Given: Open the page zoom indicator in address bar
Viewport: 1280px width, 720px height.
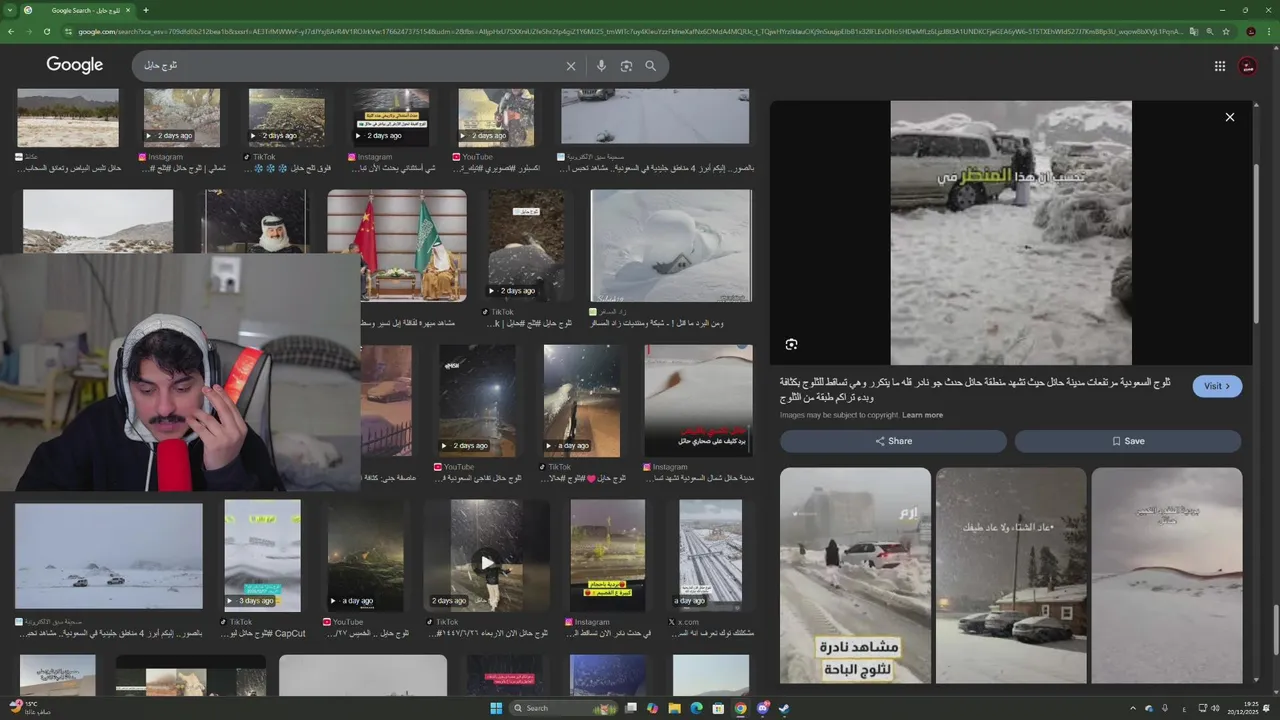Looking at the screenshot, I should point(1209,32).
